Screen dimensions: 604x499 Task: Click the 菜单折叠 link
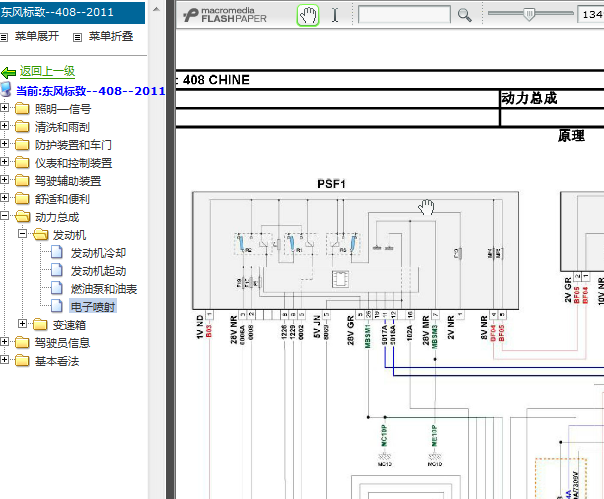[111, 36]
